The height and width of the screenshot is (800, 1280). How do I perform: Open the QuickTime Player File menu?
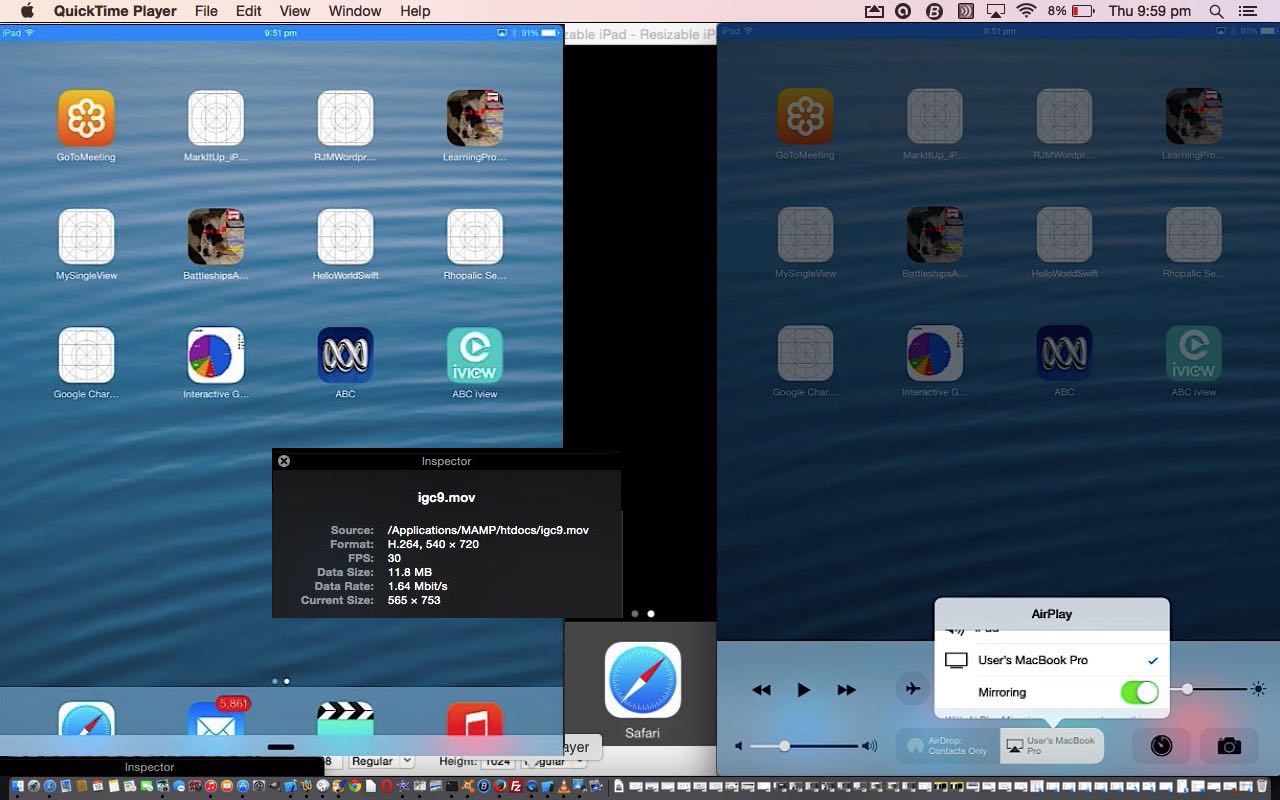[x=205, y=11]
